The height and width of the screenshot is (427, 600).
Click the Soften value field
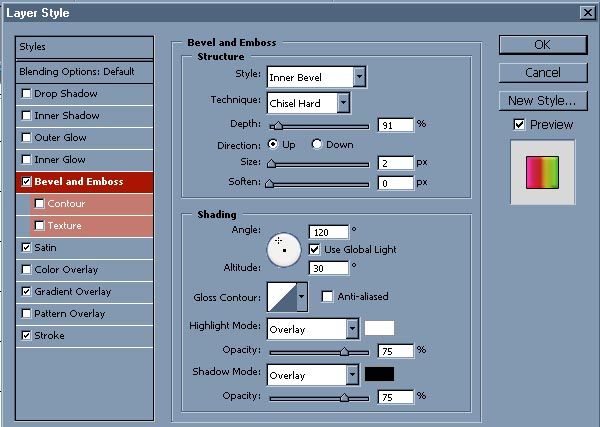click(396, 183)
